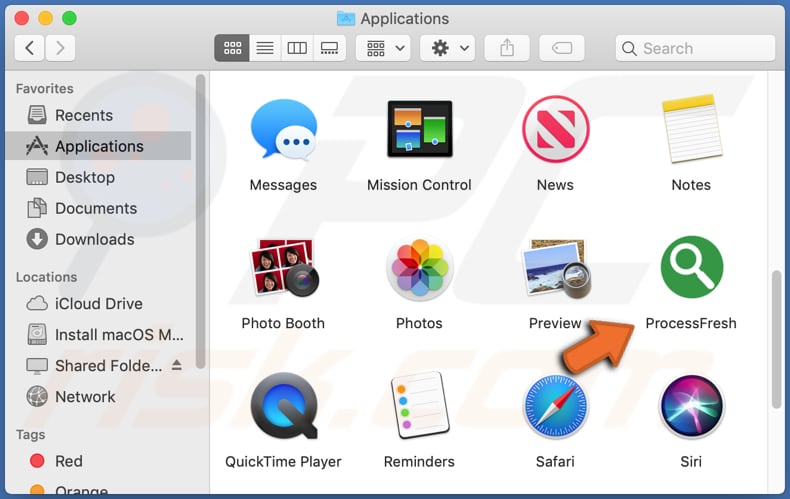
Task: Click the Safari app icon
Action: tap(556, 406)
